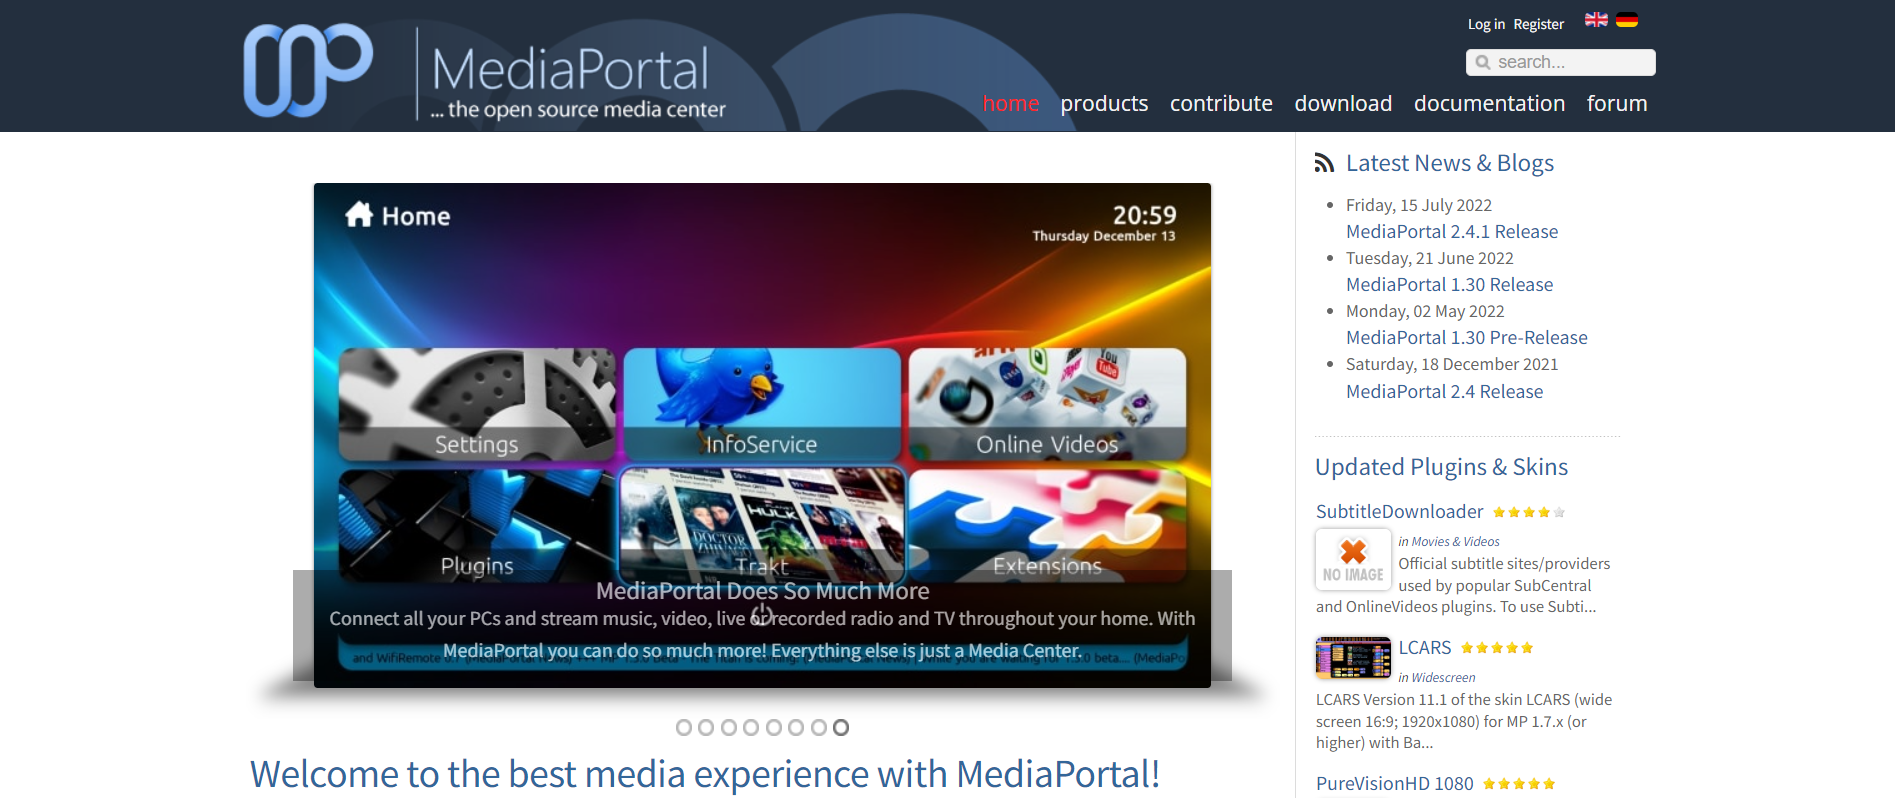Open the Widescreen category link

coord(1443,678)
